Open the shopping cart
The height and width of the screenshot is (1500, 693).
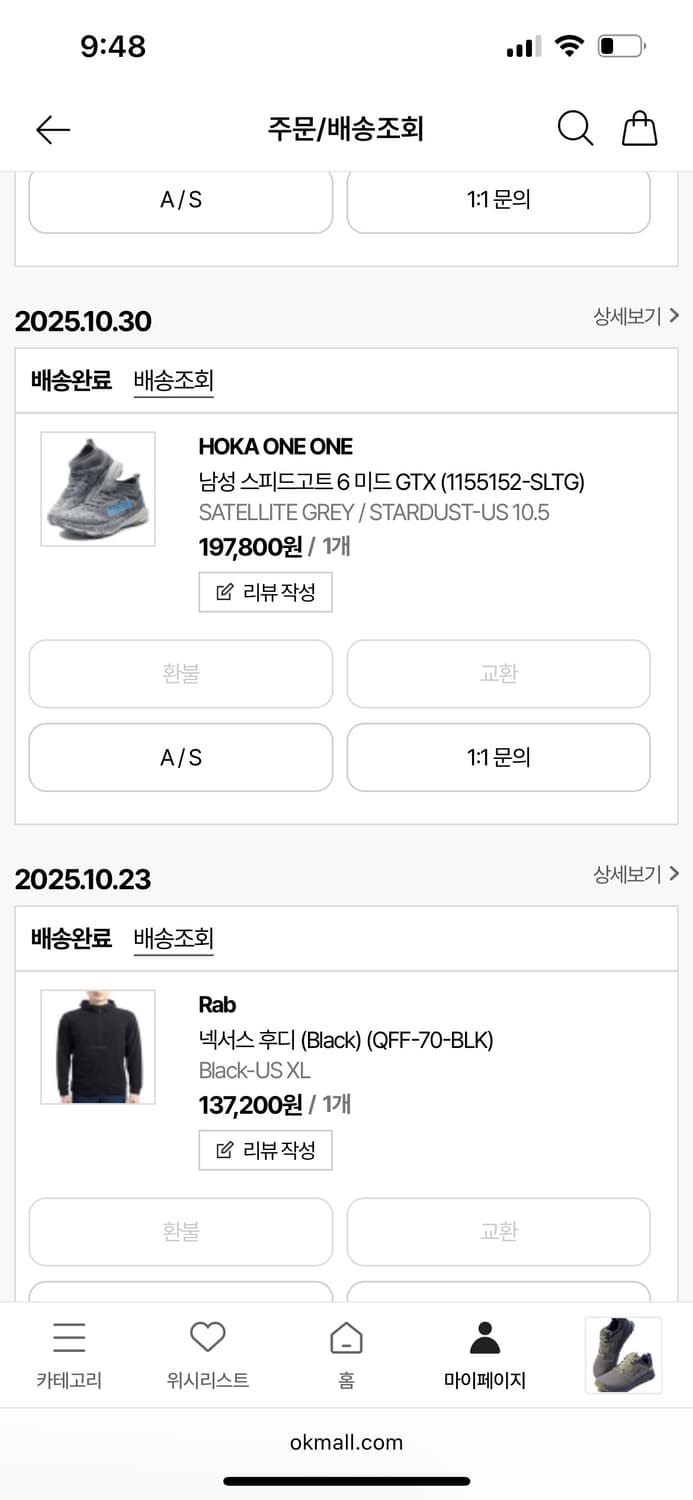point(639,128)
